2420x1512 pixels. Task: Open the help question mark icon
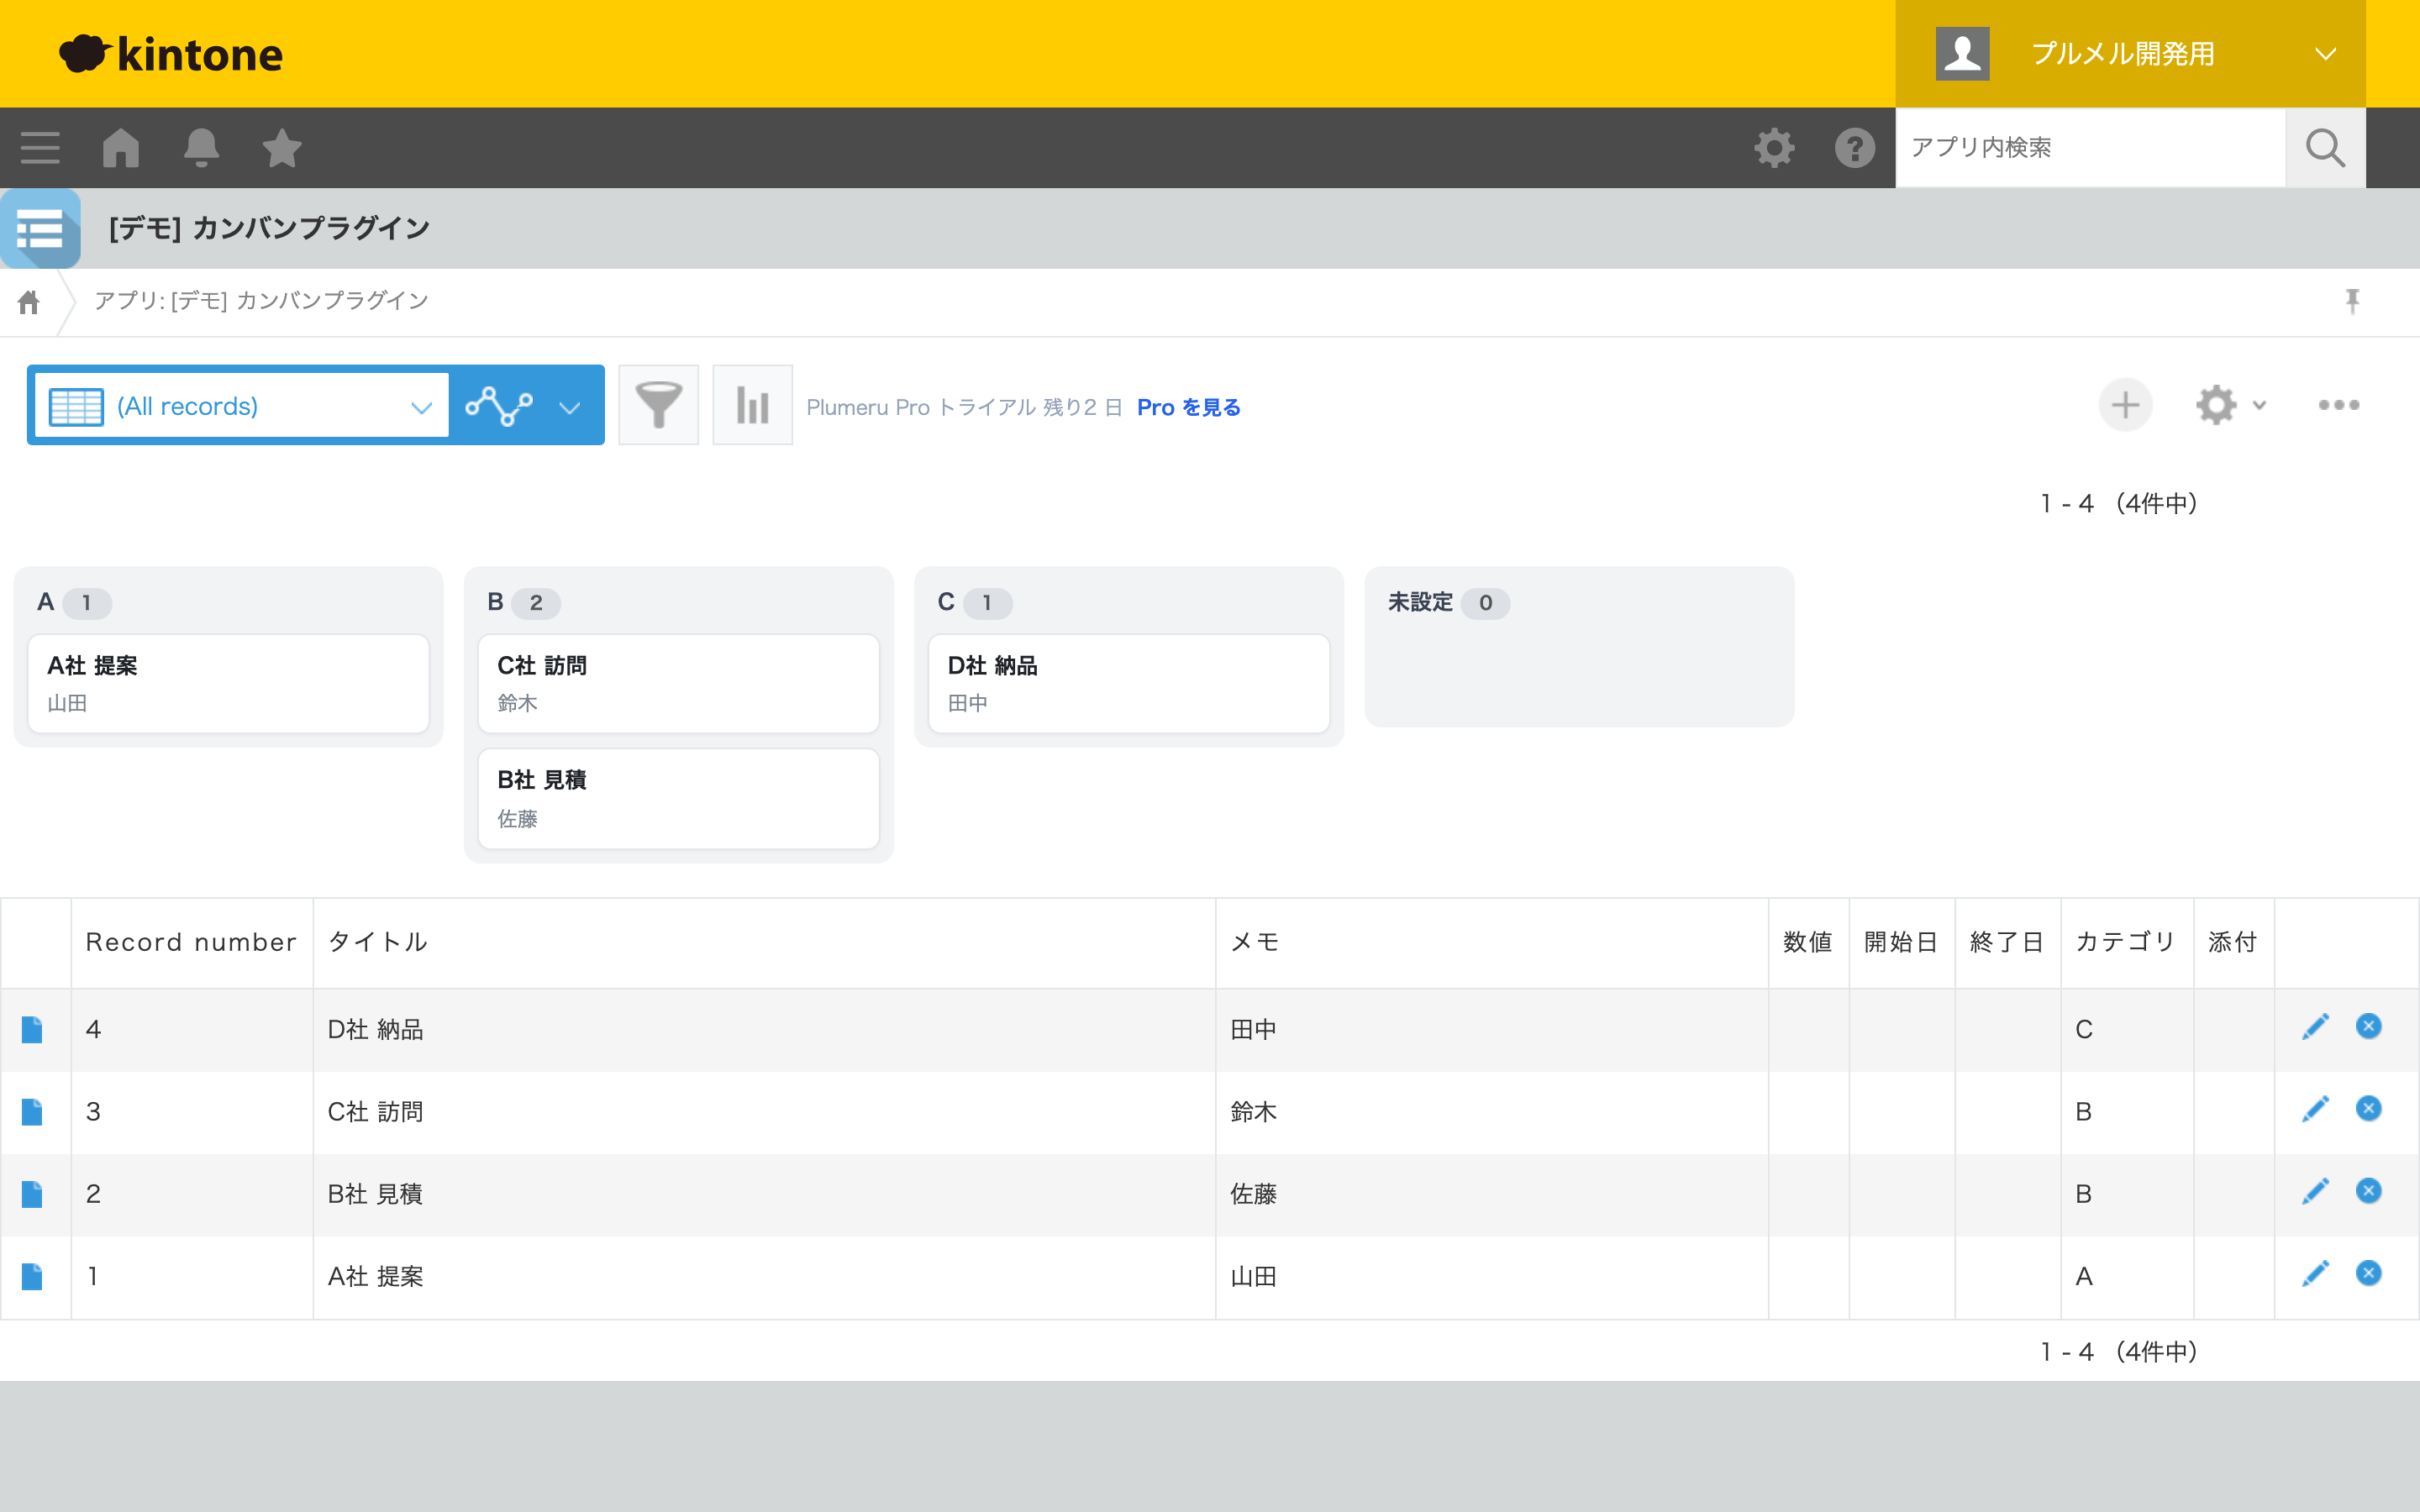[1855, 148]
